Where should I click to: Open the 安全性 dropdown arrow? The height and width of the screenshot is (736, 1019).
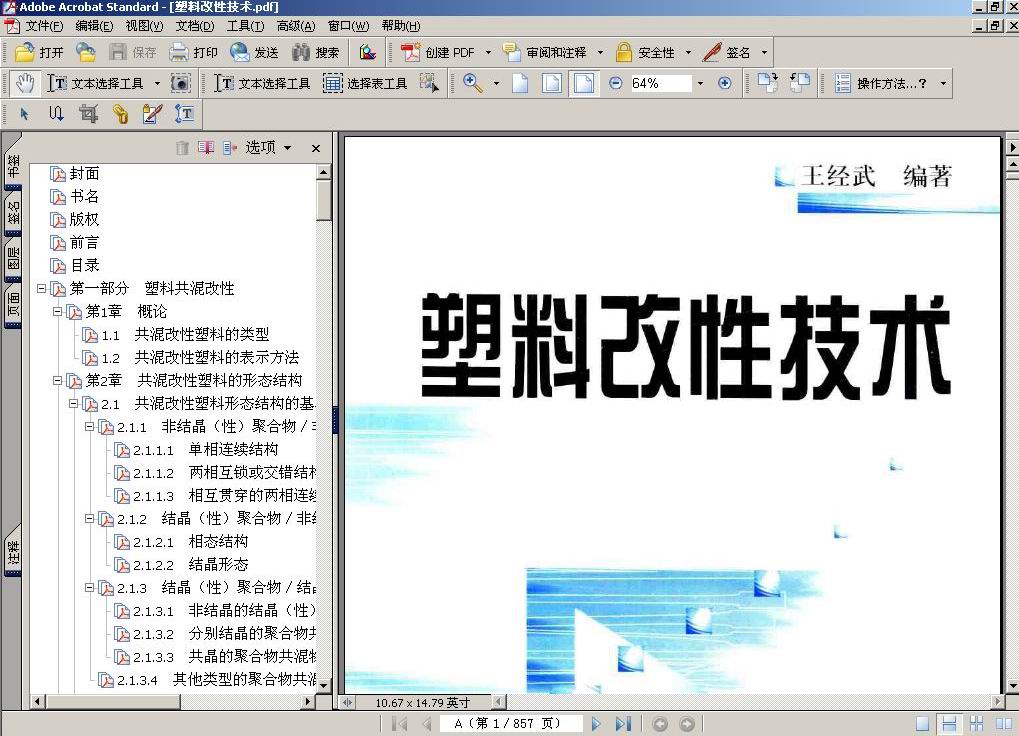[x=688, y=52]
